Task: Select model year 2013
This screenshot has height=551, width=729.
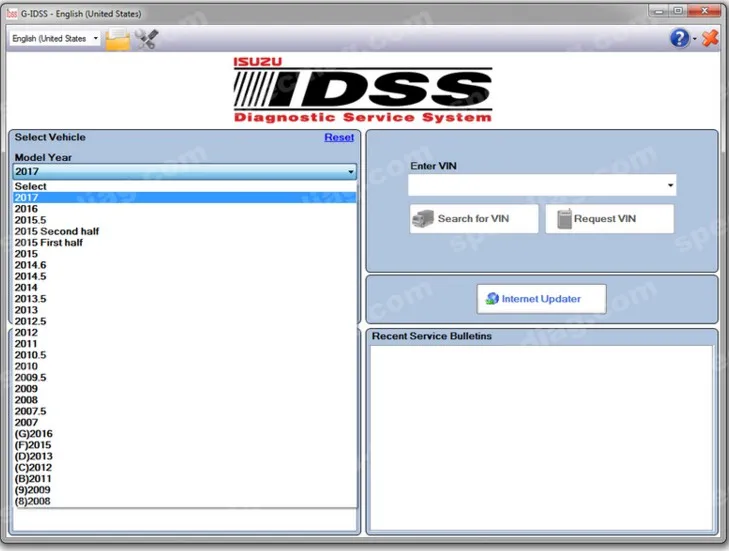Action: pyautogui.click(x=185, y=310)
